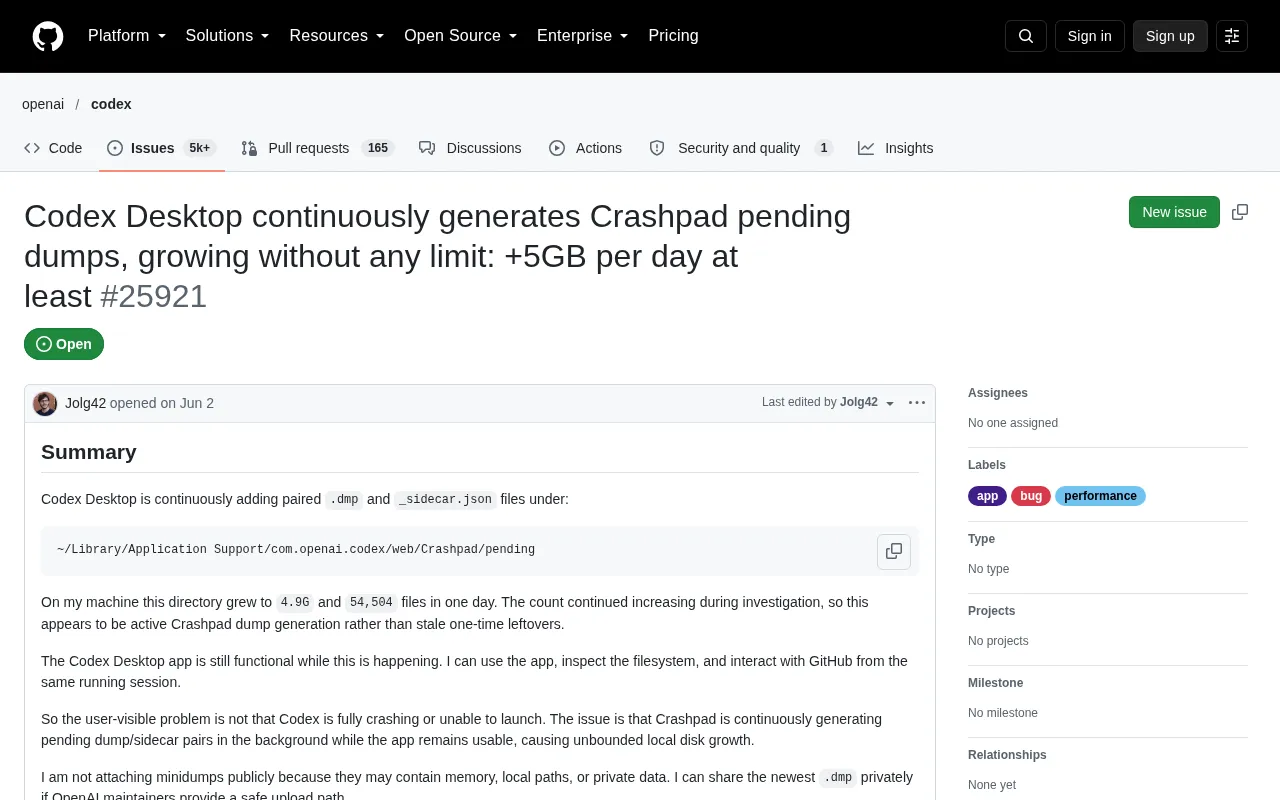Expand the Resources menu
The image size is (1280, 800).
click(x=337, y=36)
